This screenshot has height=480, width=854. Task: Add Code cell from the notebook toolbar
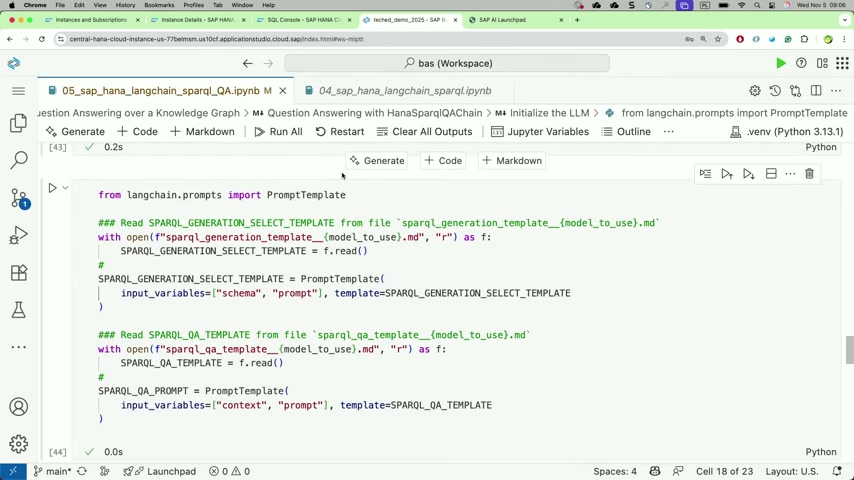pos(137,132)
